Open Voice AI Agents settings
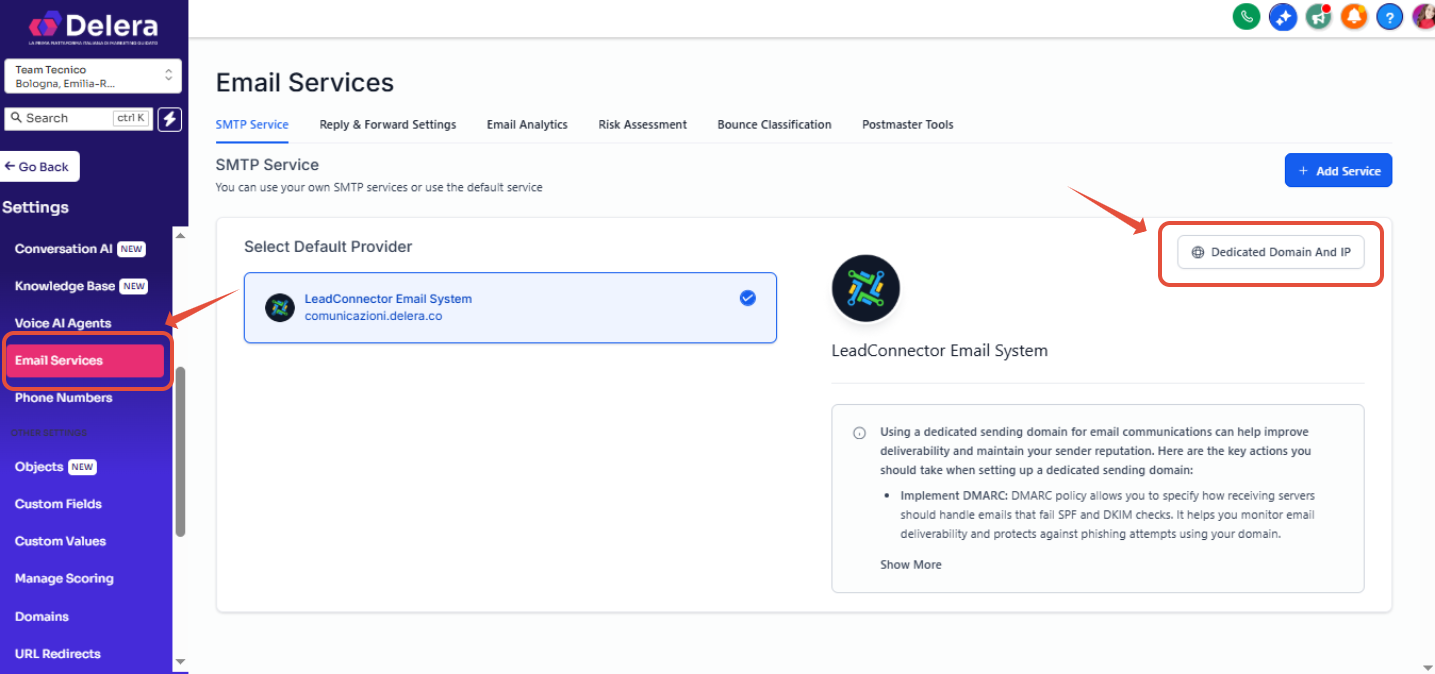The height and width of the screenshot is (674, 1435). click(63, 323)
